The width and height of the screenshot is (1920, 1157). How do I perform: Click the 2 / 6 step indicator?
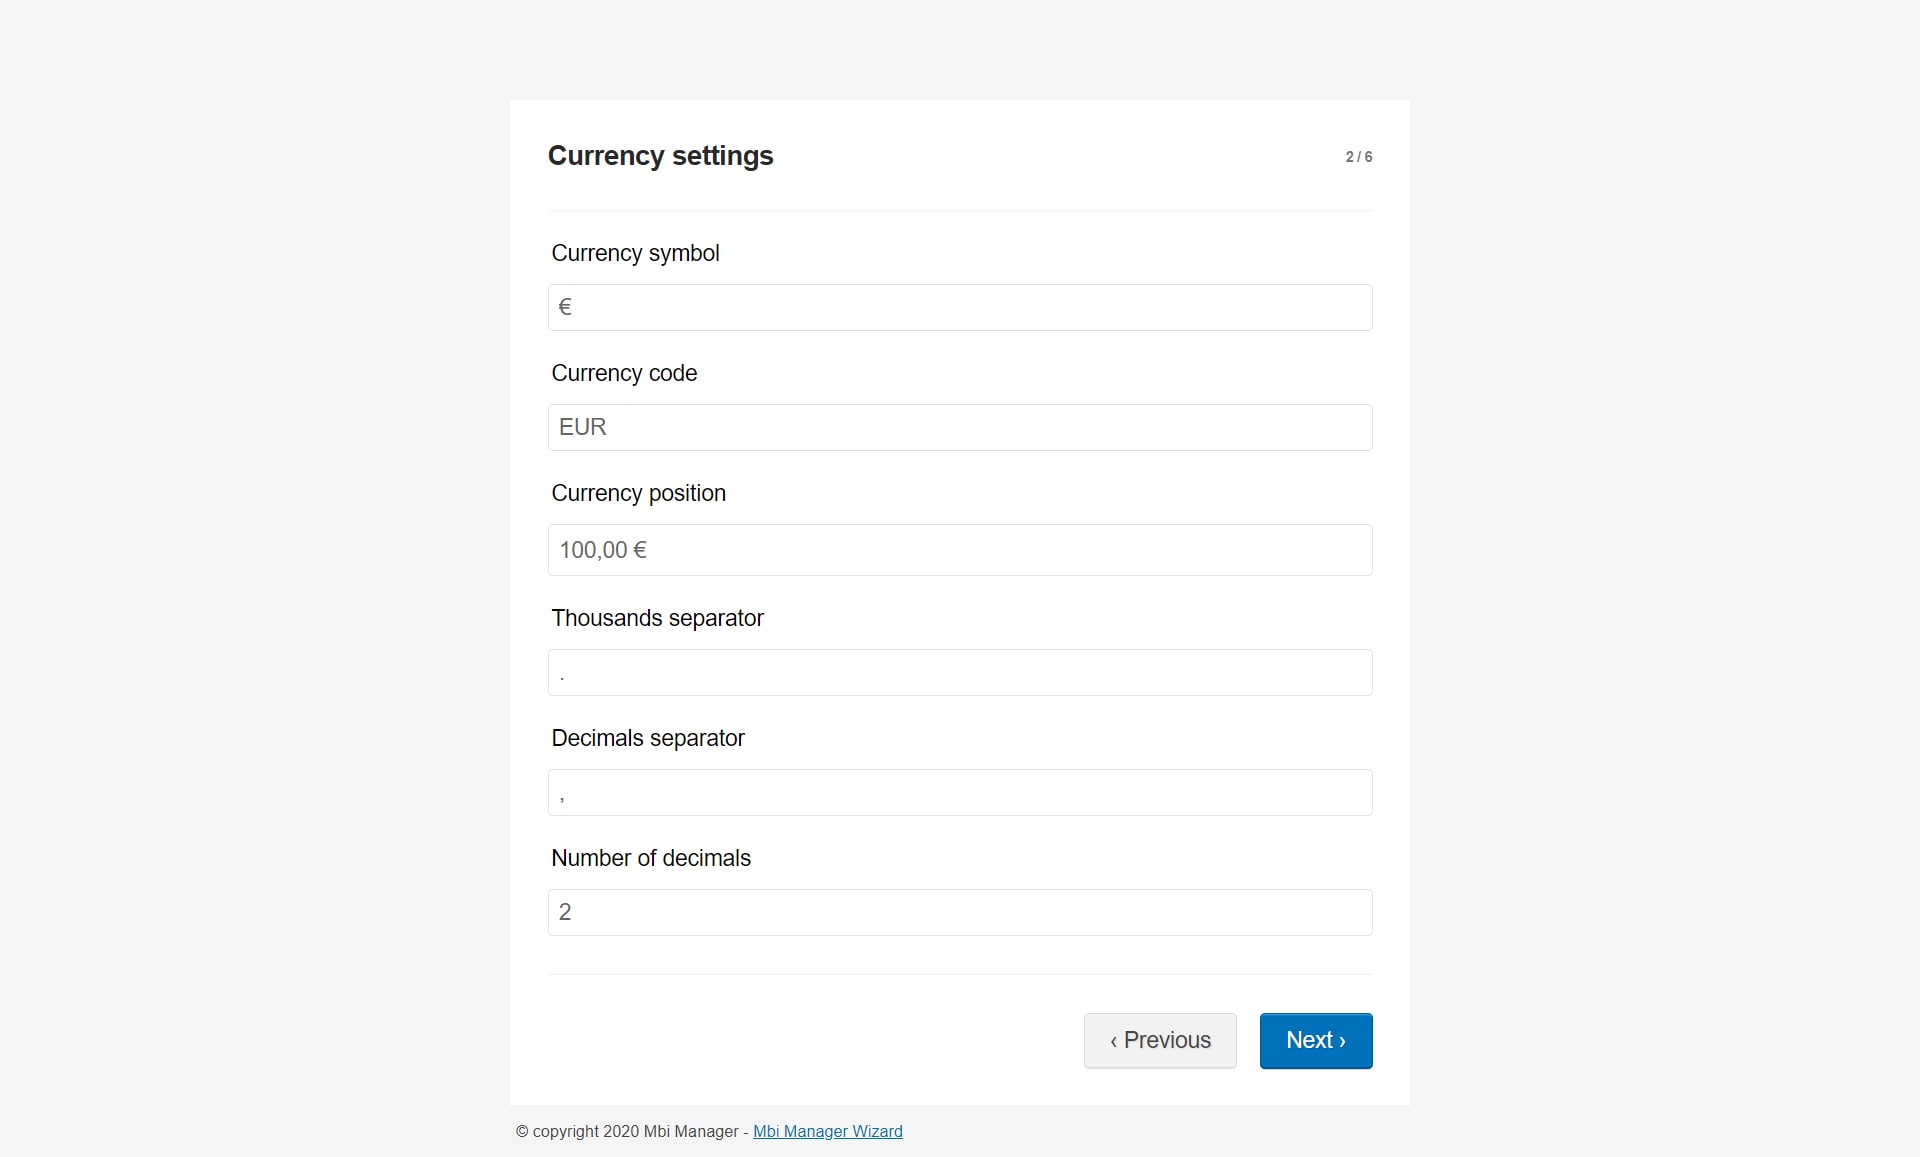[x=1358, y=157]
